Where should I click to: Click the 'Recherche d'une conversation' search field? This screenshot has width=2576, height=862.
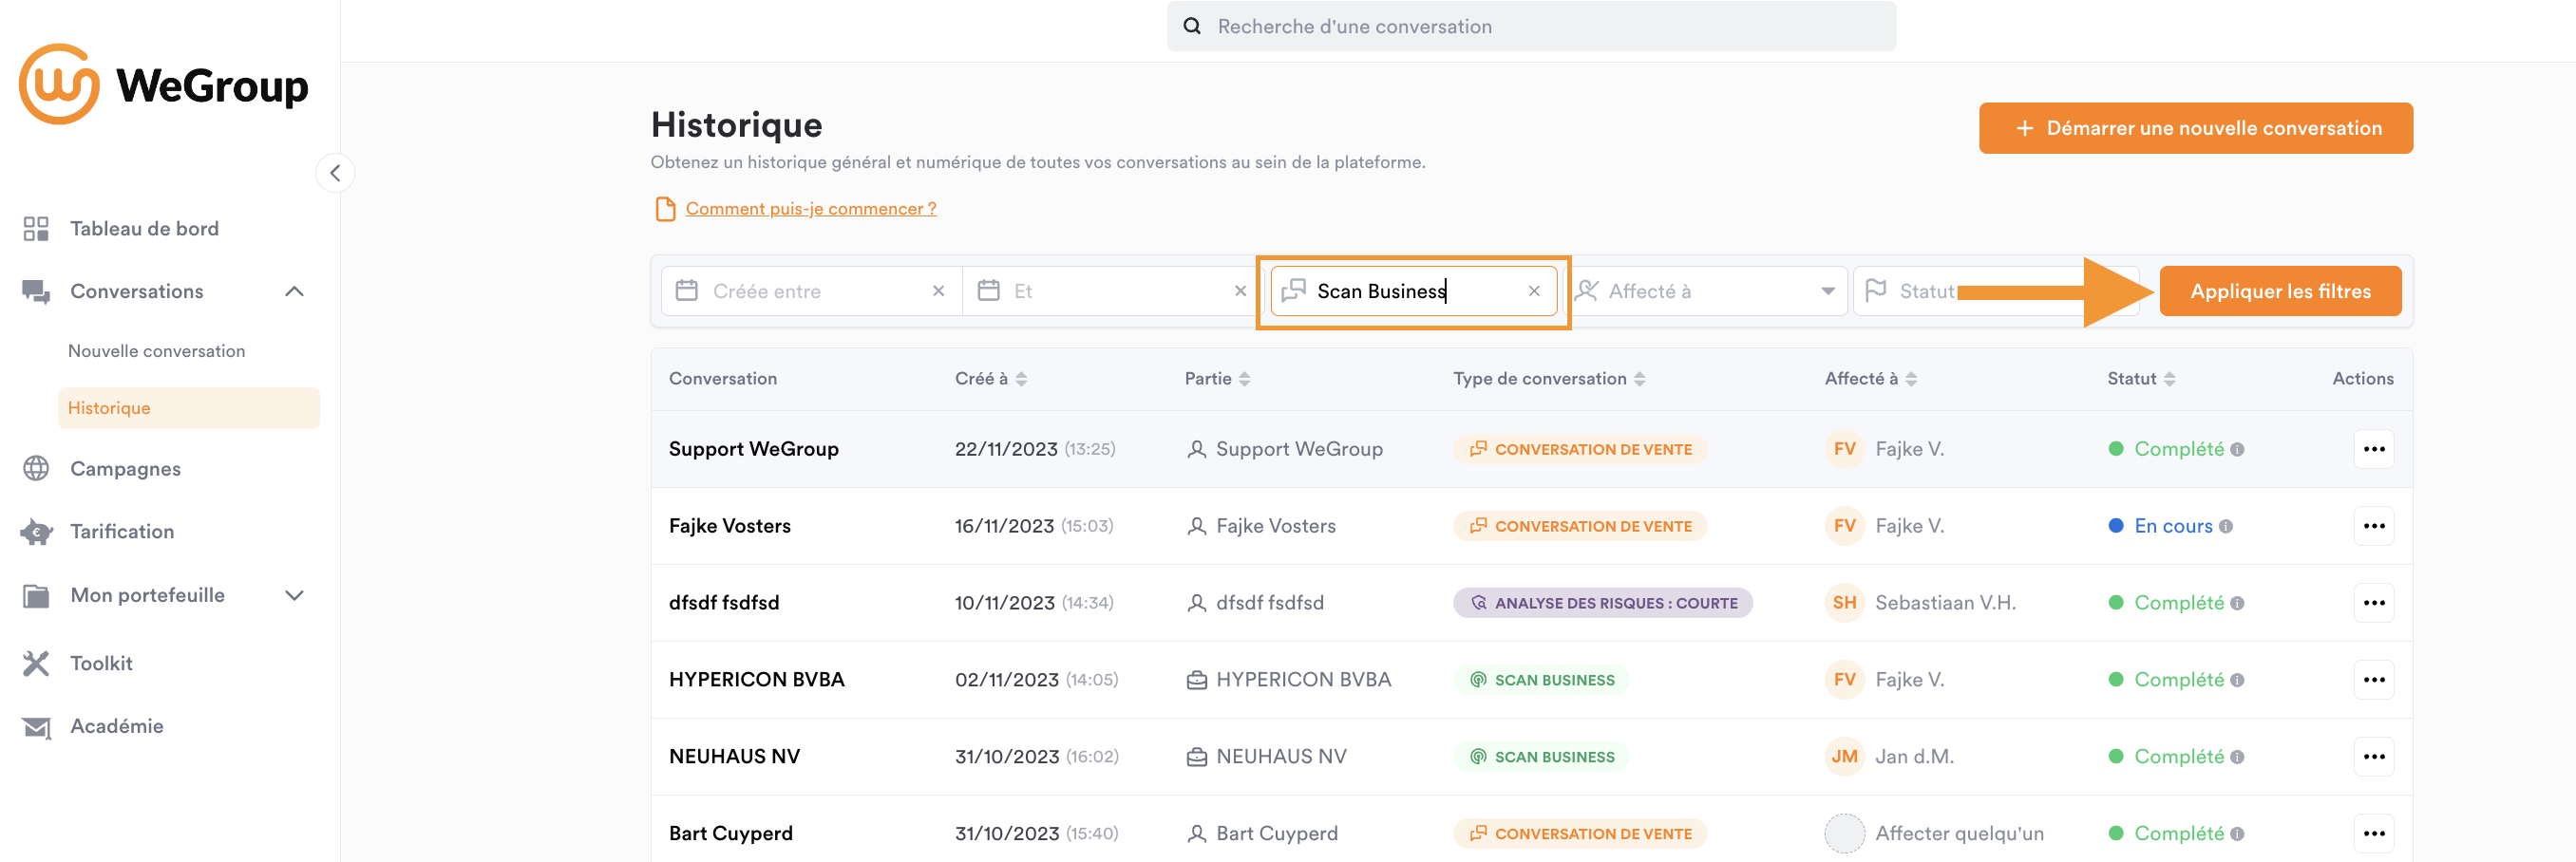click(x=1530, y=26)
